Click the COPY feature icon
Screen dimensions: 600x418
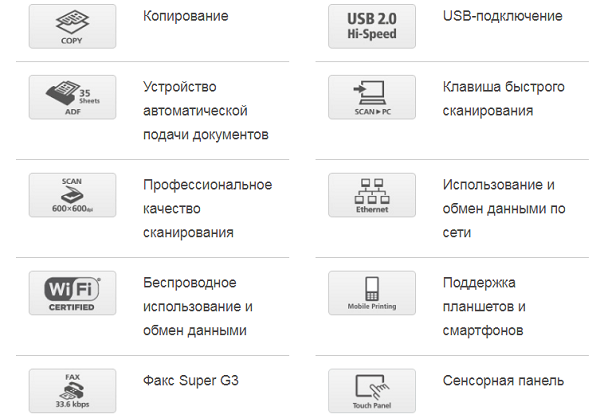tap(72, 26)
